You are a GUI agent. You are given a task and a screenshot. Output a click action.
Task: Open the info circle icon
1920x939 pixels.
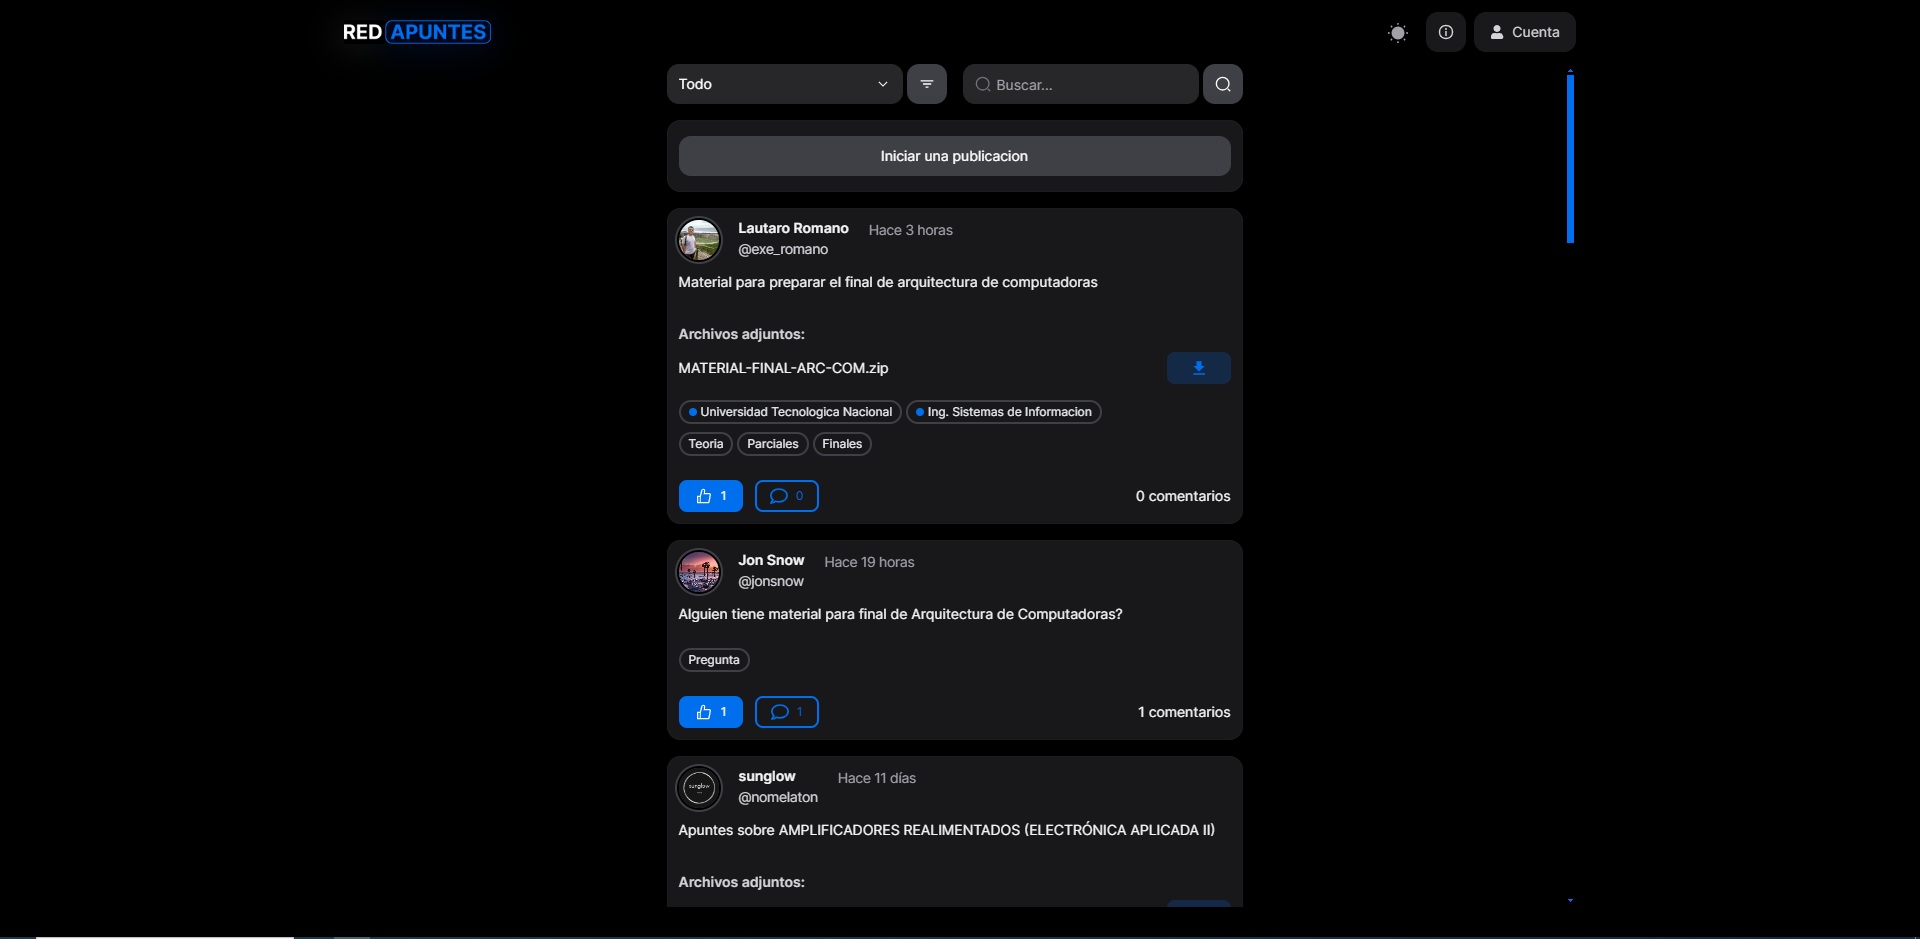(x=1446, y=32)
